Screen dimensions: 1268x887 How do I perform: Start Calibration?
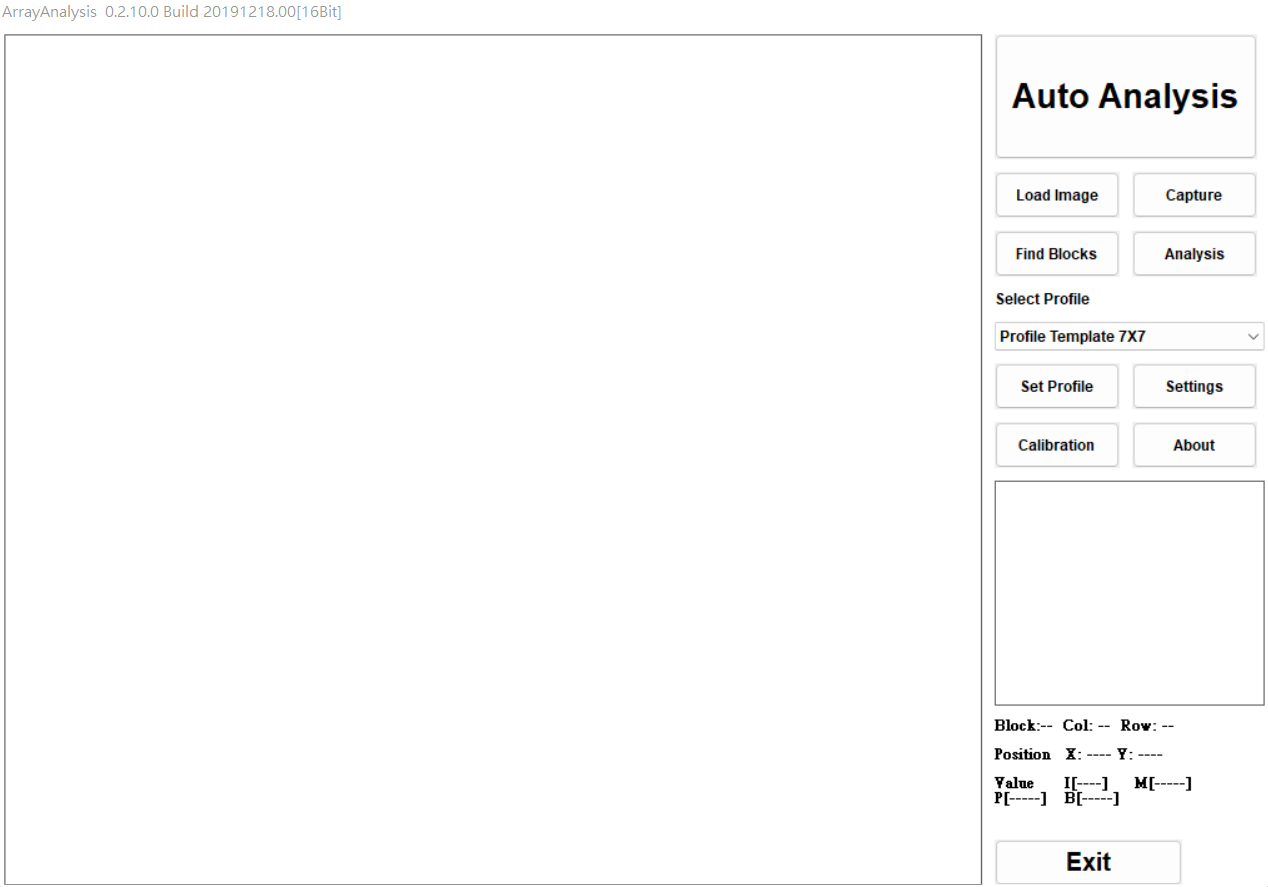(1056, 445)
